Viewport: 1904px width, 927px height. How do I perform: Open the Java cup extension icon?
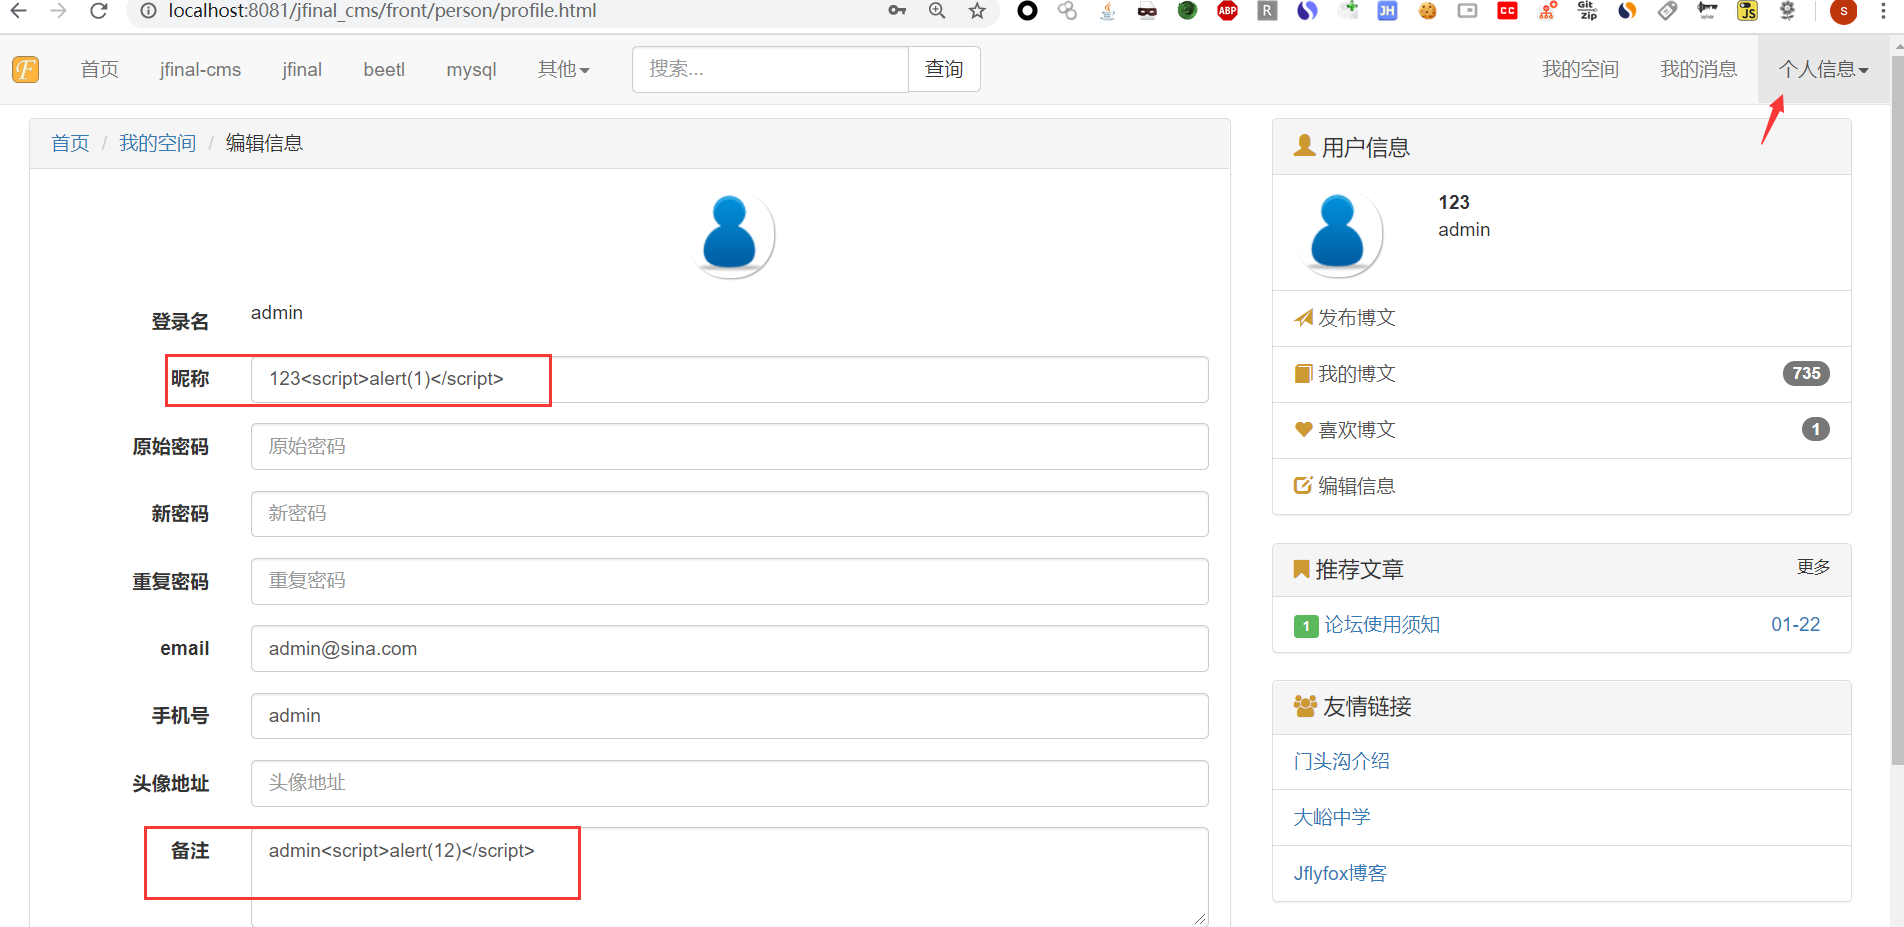[1107, 11]
